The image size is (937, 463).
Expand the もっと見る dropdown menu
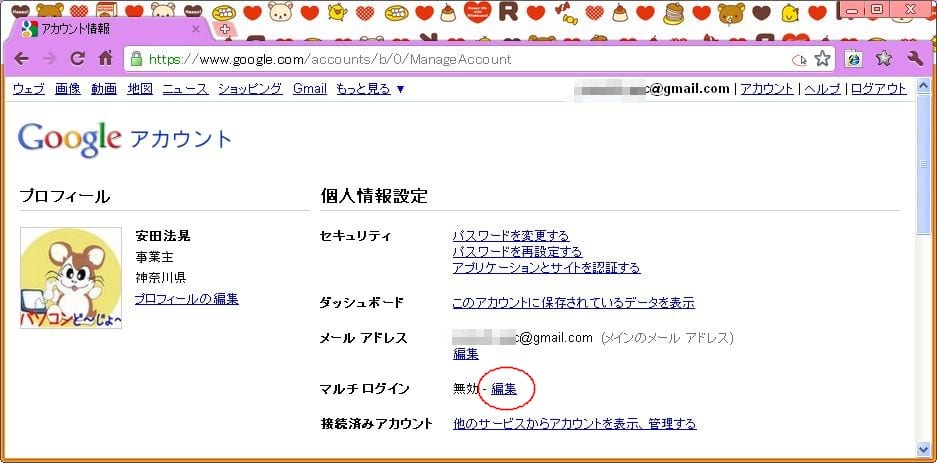click(x=370, y=89)
